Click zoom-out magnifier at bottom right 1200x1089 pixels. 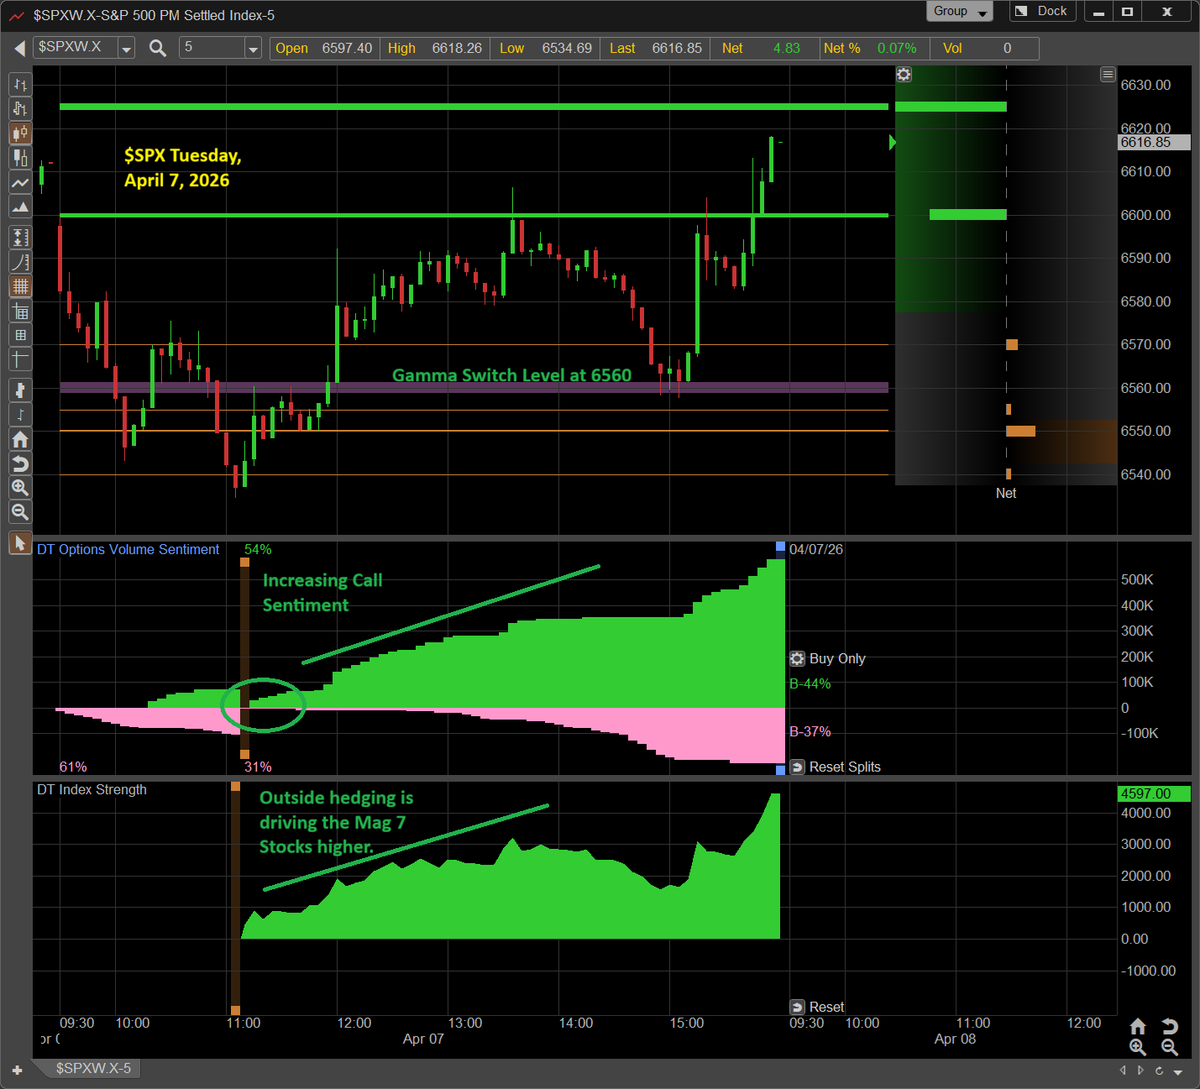[1169, 1047]
